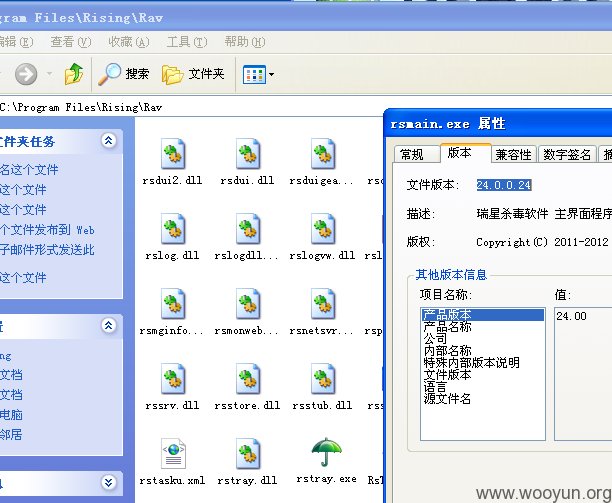This screenshot has height=503, width=612.
Task: Click the rsmain.exe 属性 title bar
Action: 498,124
